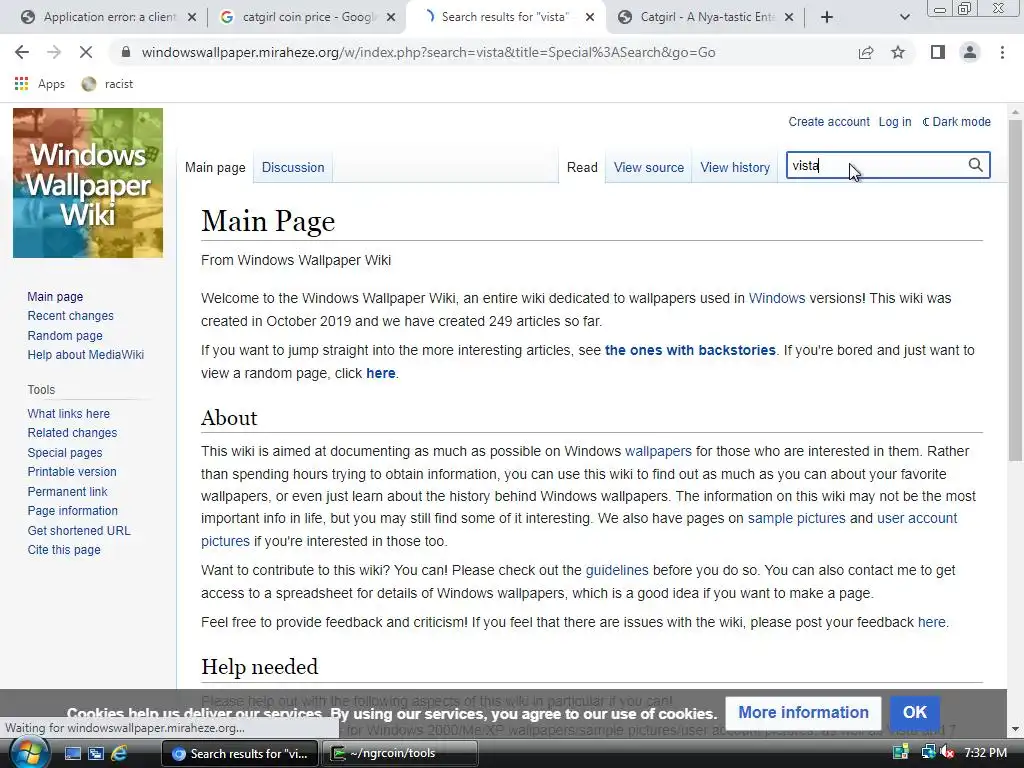1024x768 pixels.
Task: Open the 'racist' bookmark
Action: [x=108, y=84]
